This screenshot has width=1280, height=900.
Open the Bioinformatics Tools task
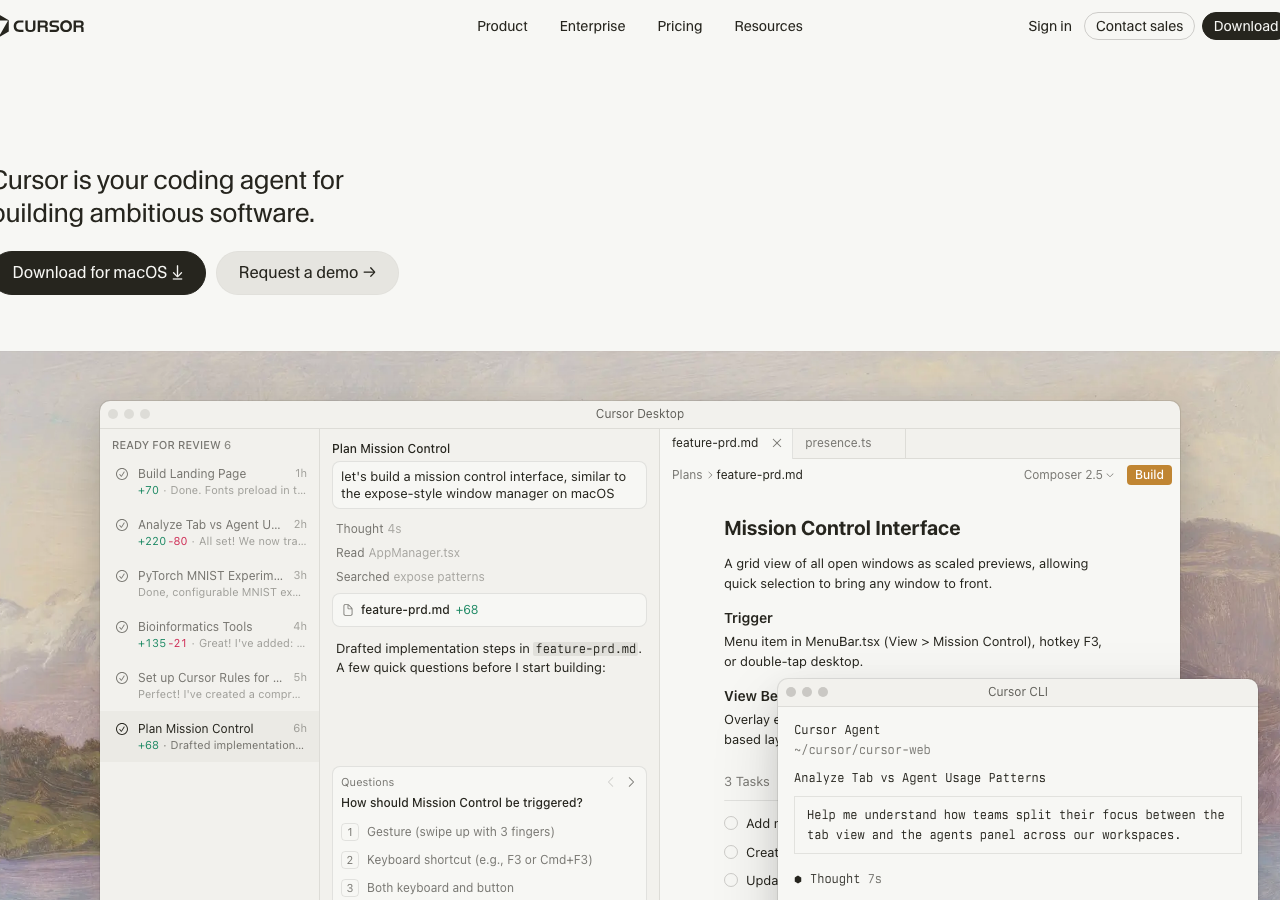(210, 635)
